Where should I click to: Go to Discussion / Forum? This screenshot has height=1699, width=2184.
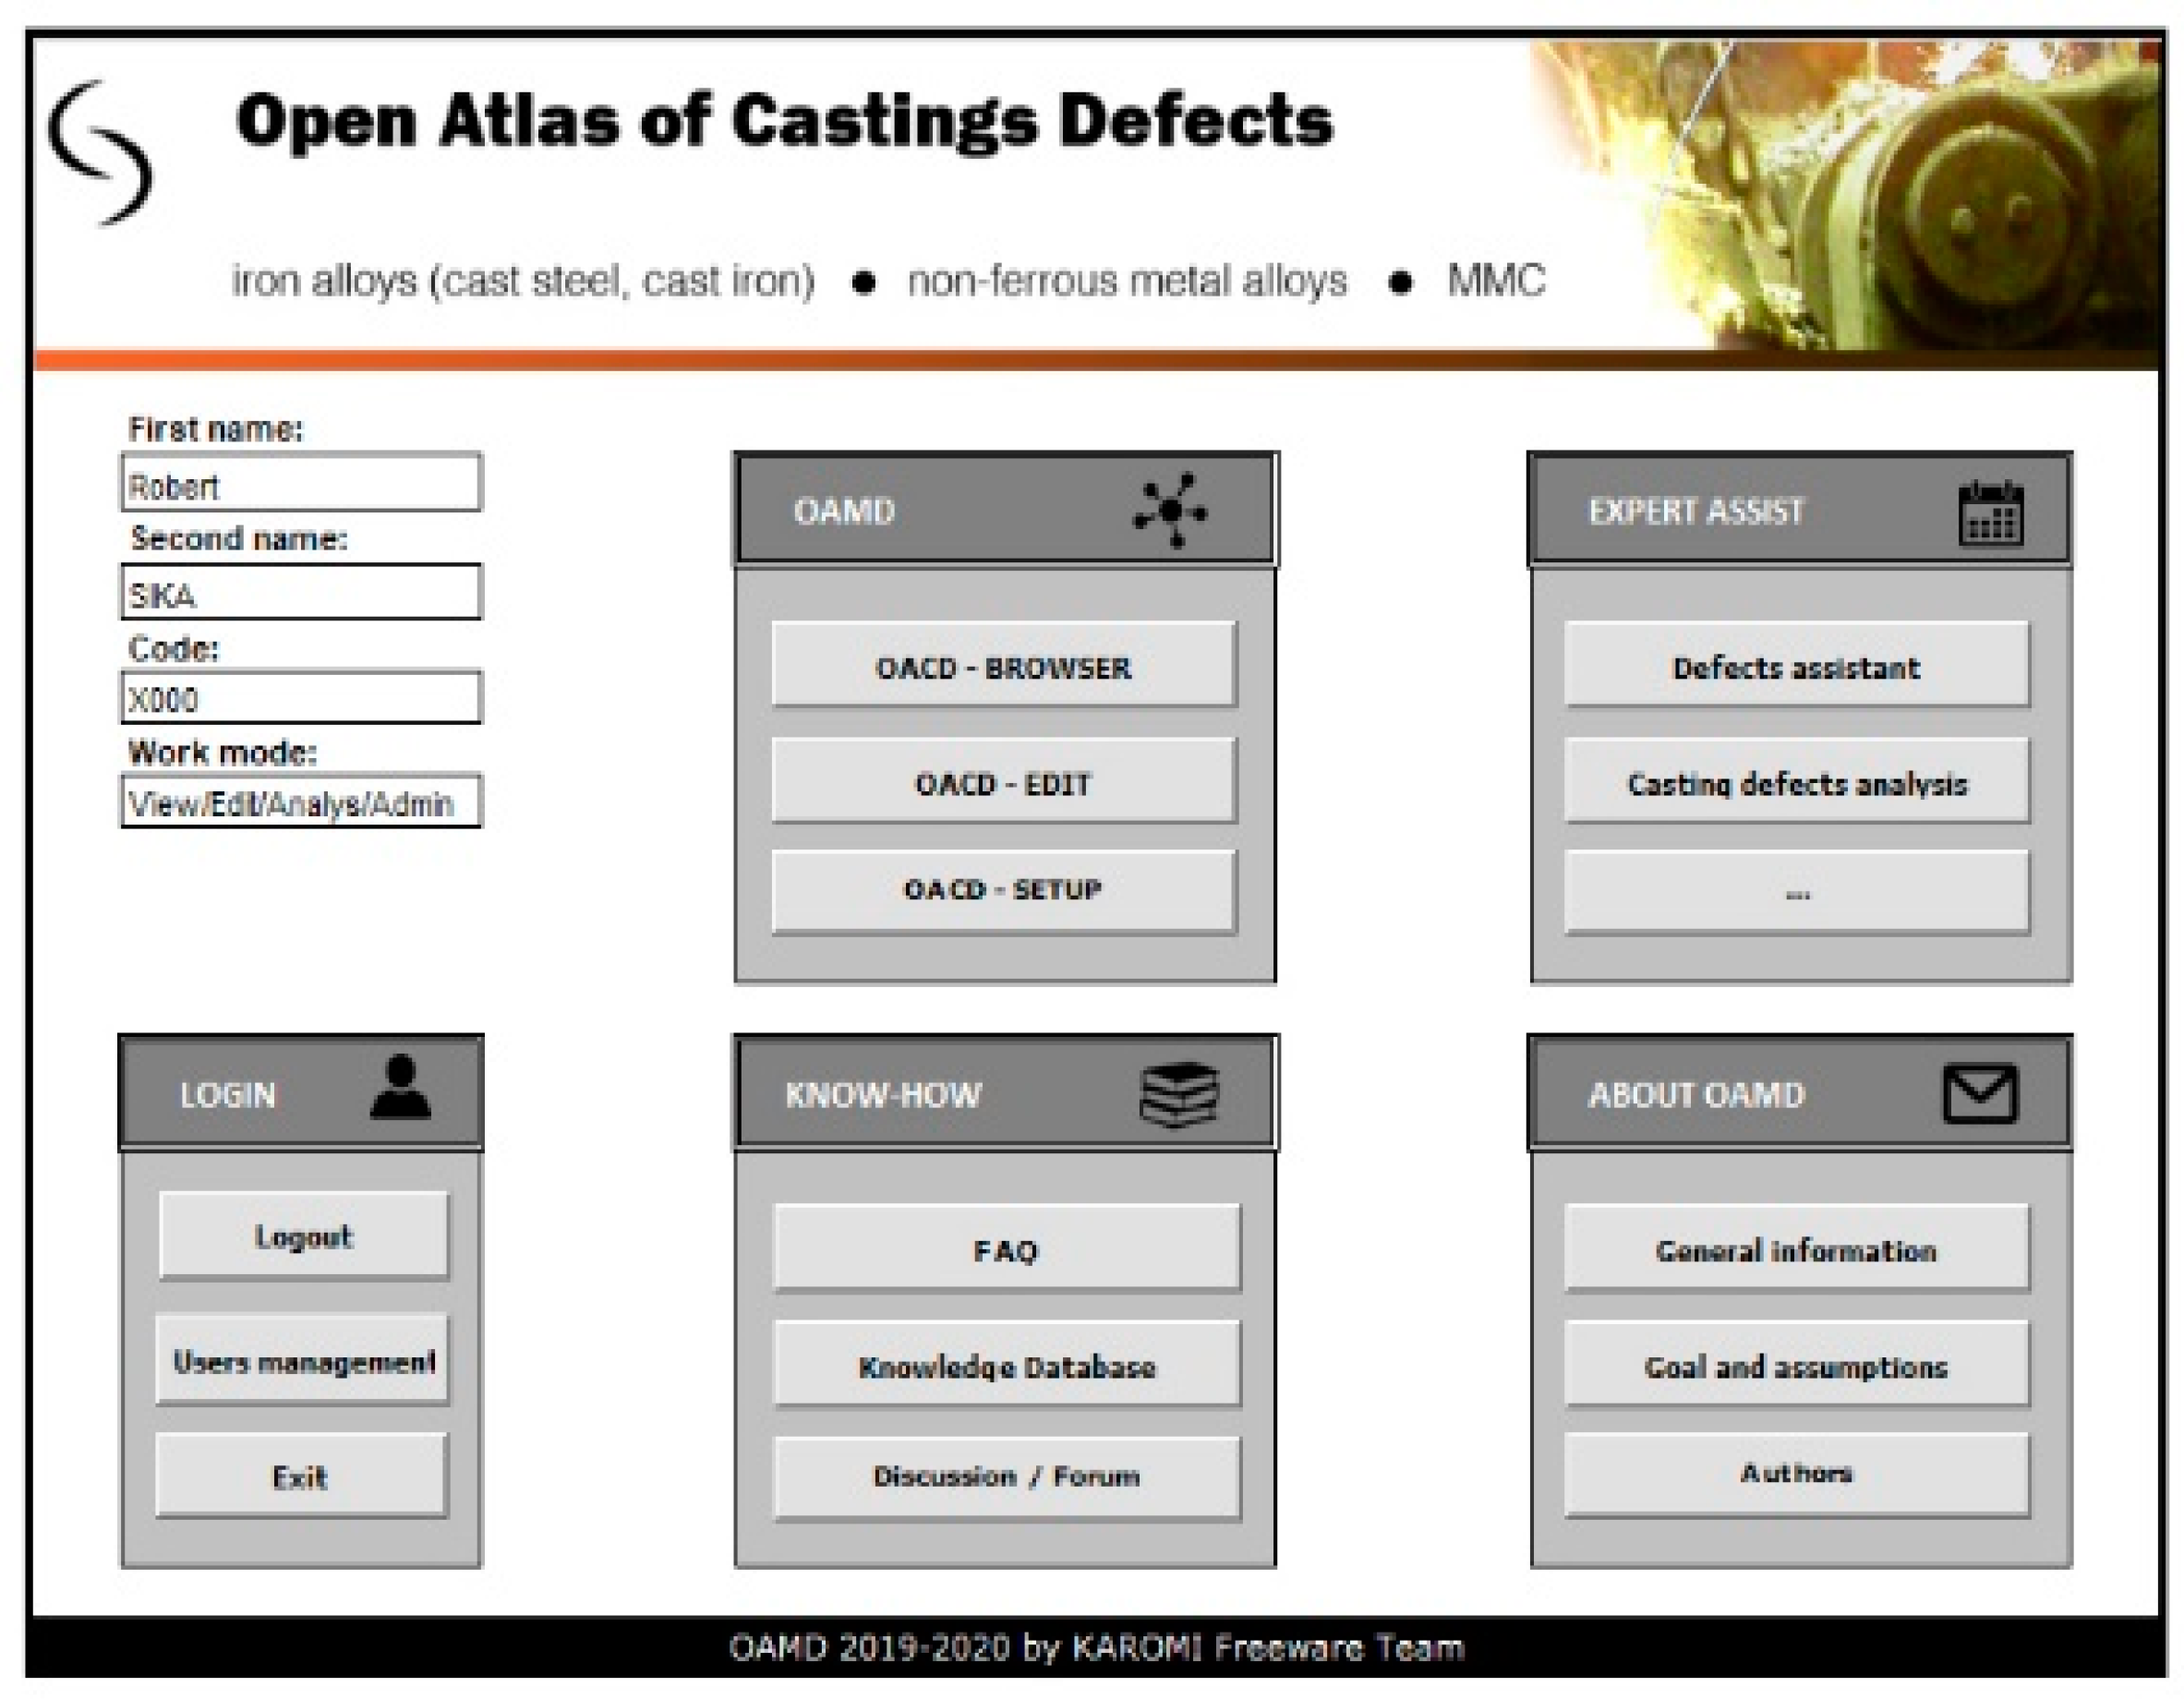(x=1006, y=1477)
